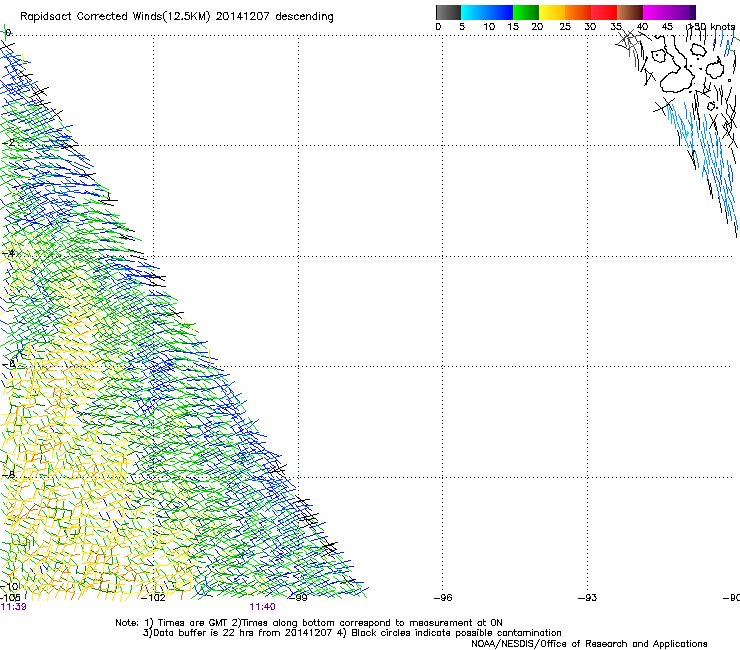Image resolution: width=740 pixels, height=650 pixels.
Task: Click the green 15-20 knots legend segment
Action: point(525,12)
